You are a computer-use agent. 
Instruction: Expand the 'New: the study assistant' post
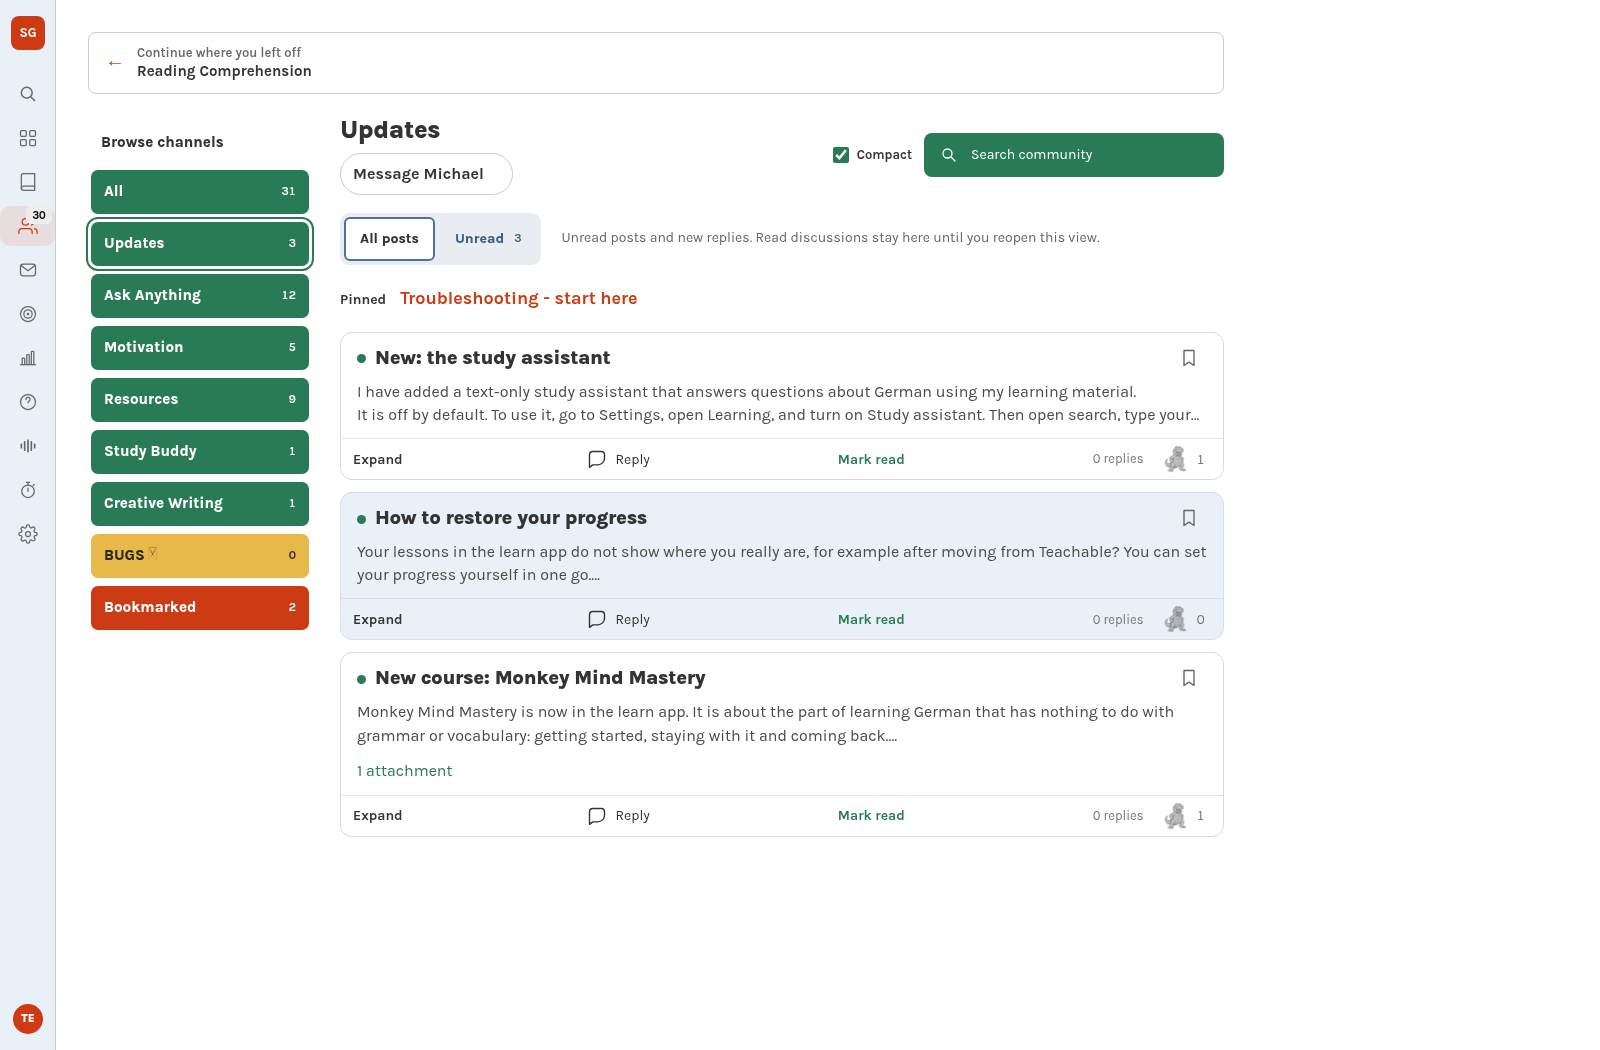(x=378, y=460)
